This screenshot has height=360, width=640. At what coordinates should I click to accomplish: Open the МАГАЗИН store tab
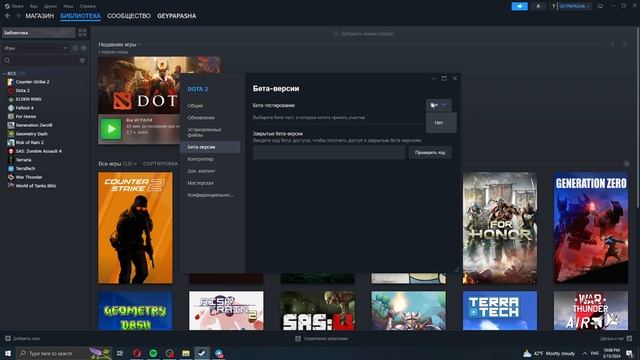coord(40,16)
